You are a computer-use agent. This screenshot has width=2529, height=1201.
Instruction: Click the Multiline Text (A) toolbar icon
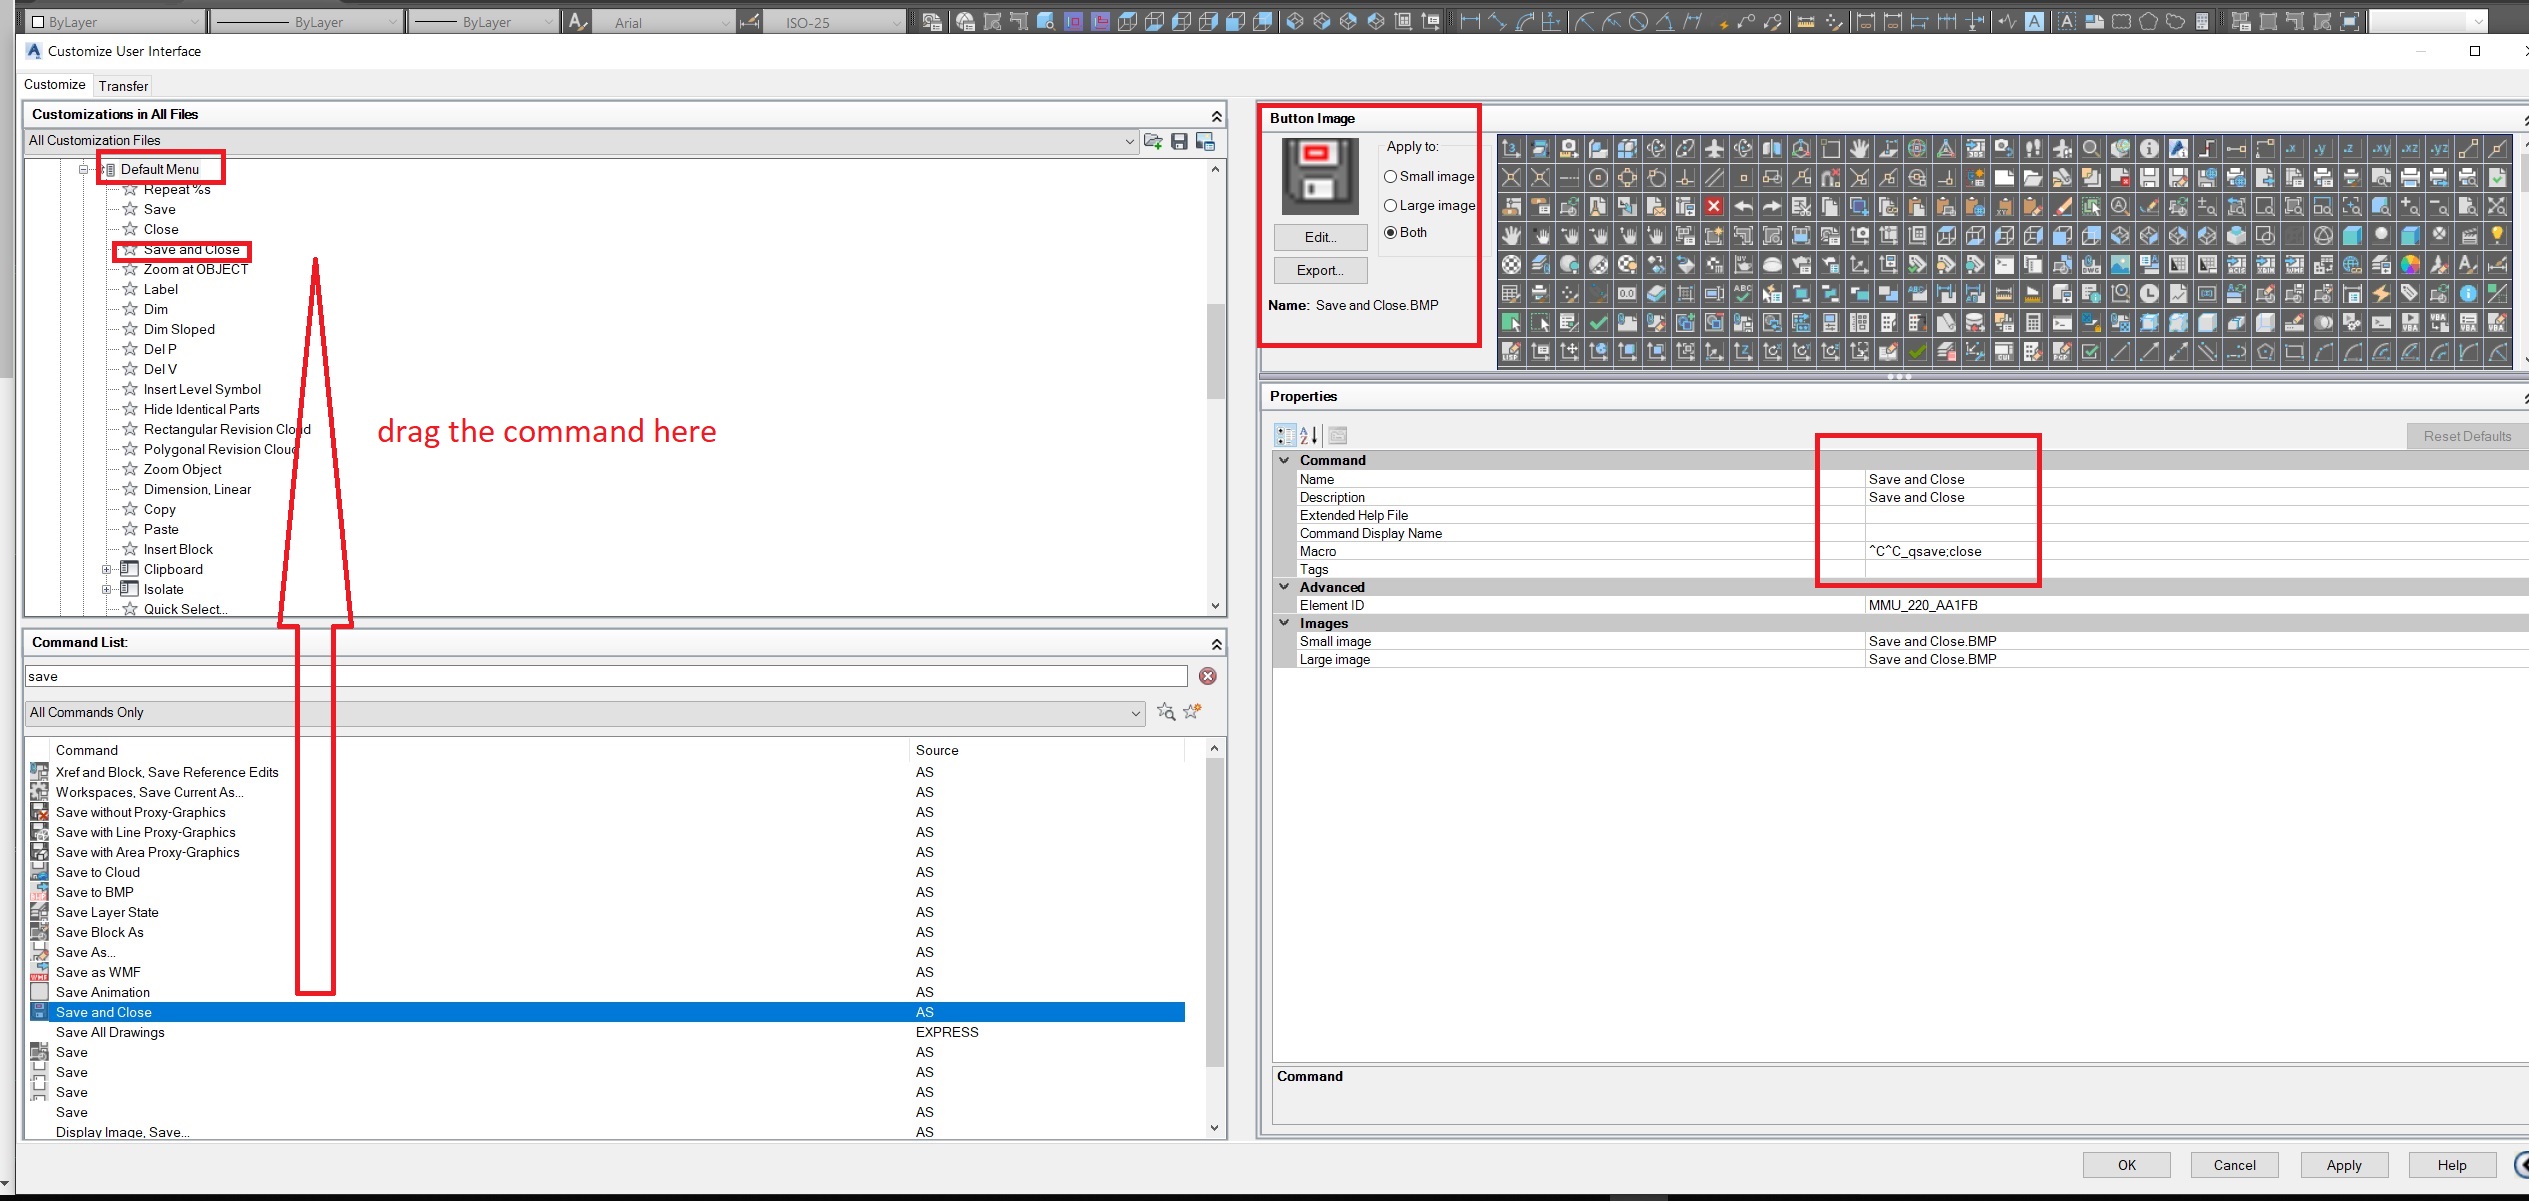(2032, 21)
